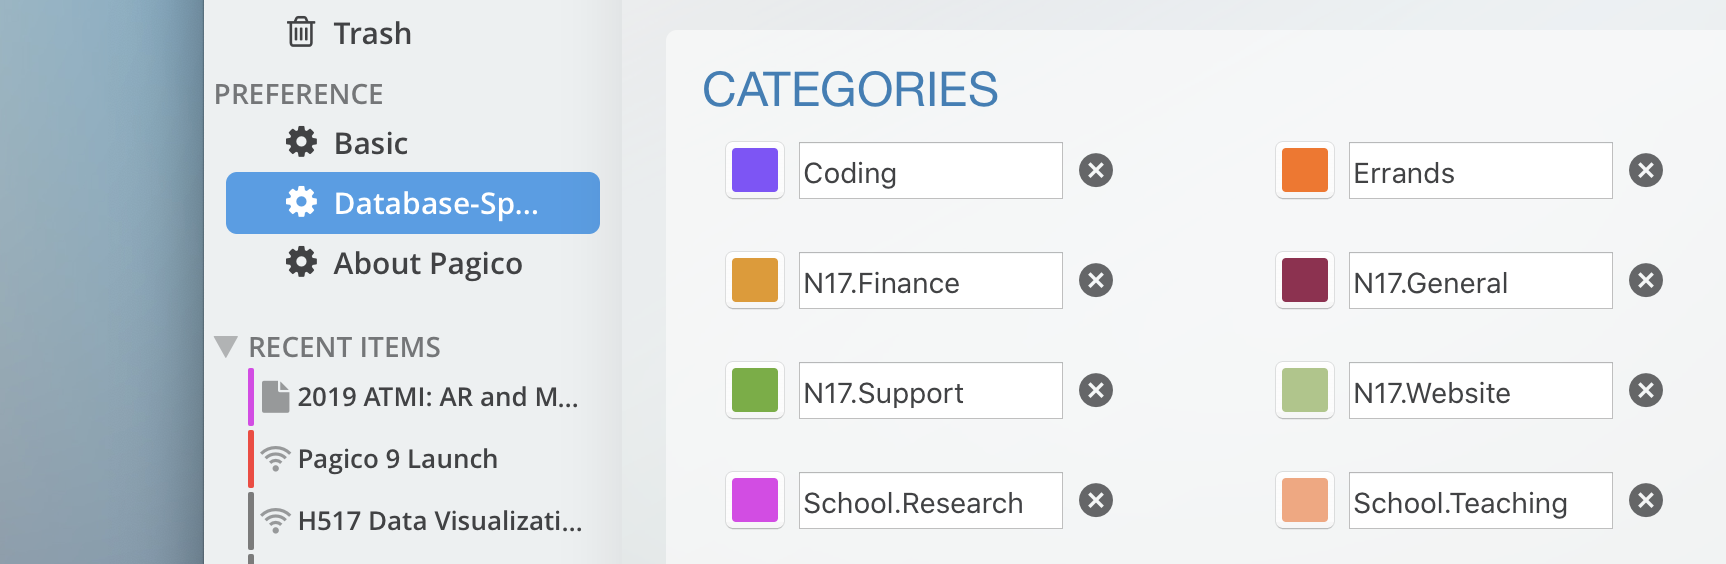Image resolution: width=1726 pixels, height=564 pixels.
Task: Remove the N17.Finance category
Action: [x=1096, y=281]
